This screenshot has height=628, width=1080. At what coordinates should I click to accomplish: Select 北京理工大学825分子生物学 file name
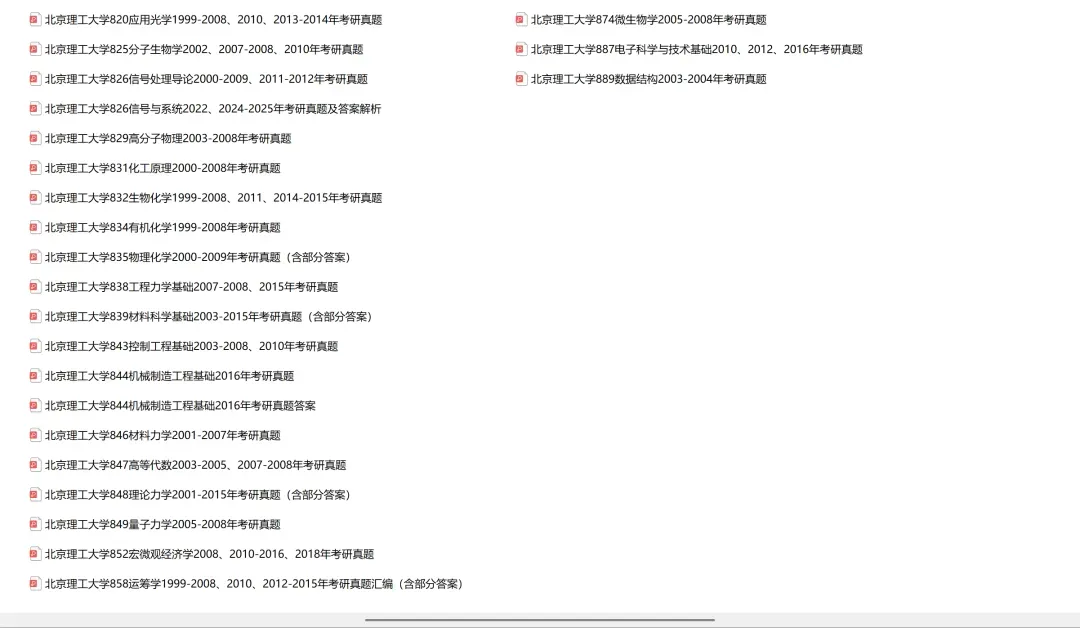click(x=204, y=50)
